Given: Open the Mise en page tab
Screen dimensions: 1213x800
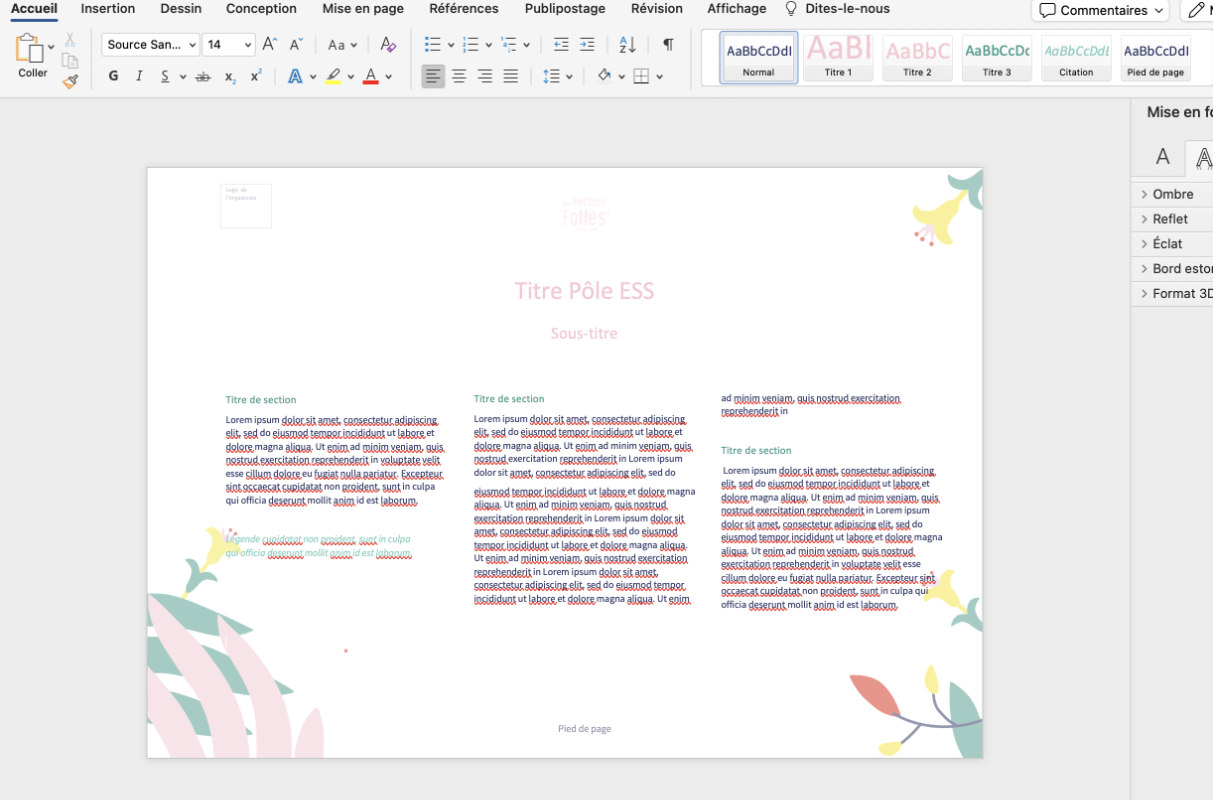Looking at the screenshot, I should (x=363, y=9).
